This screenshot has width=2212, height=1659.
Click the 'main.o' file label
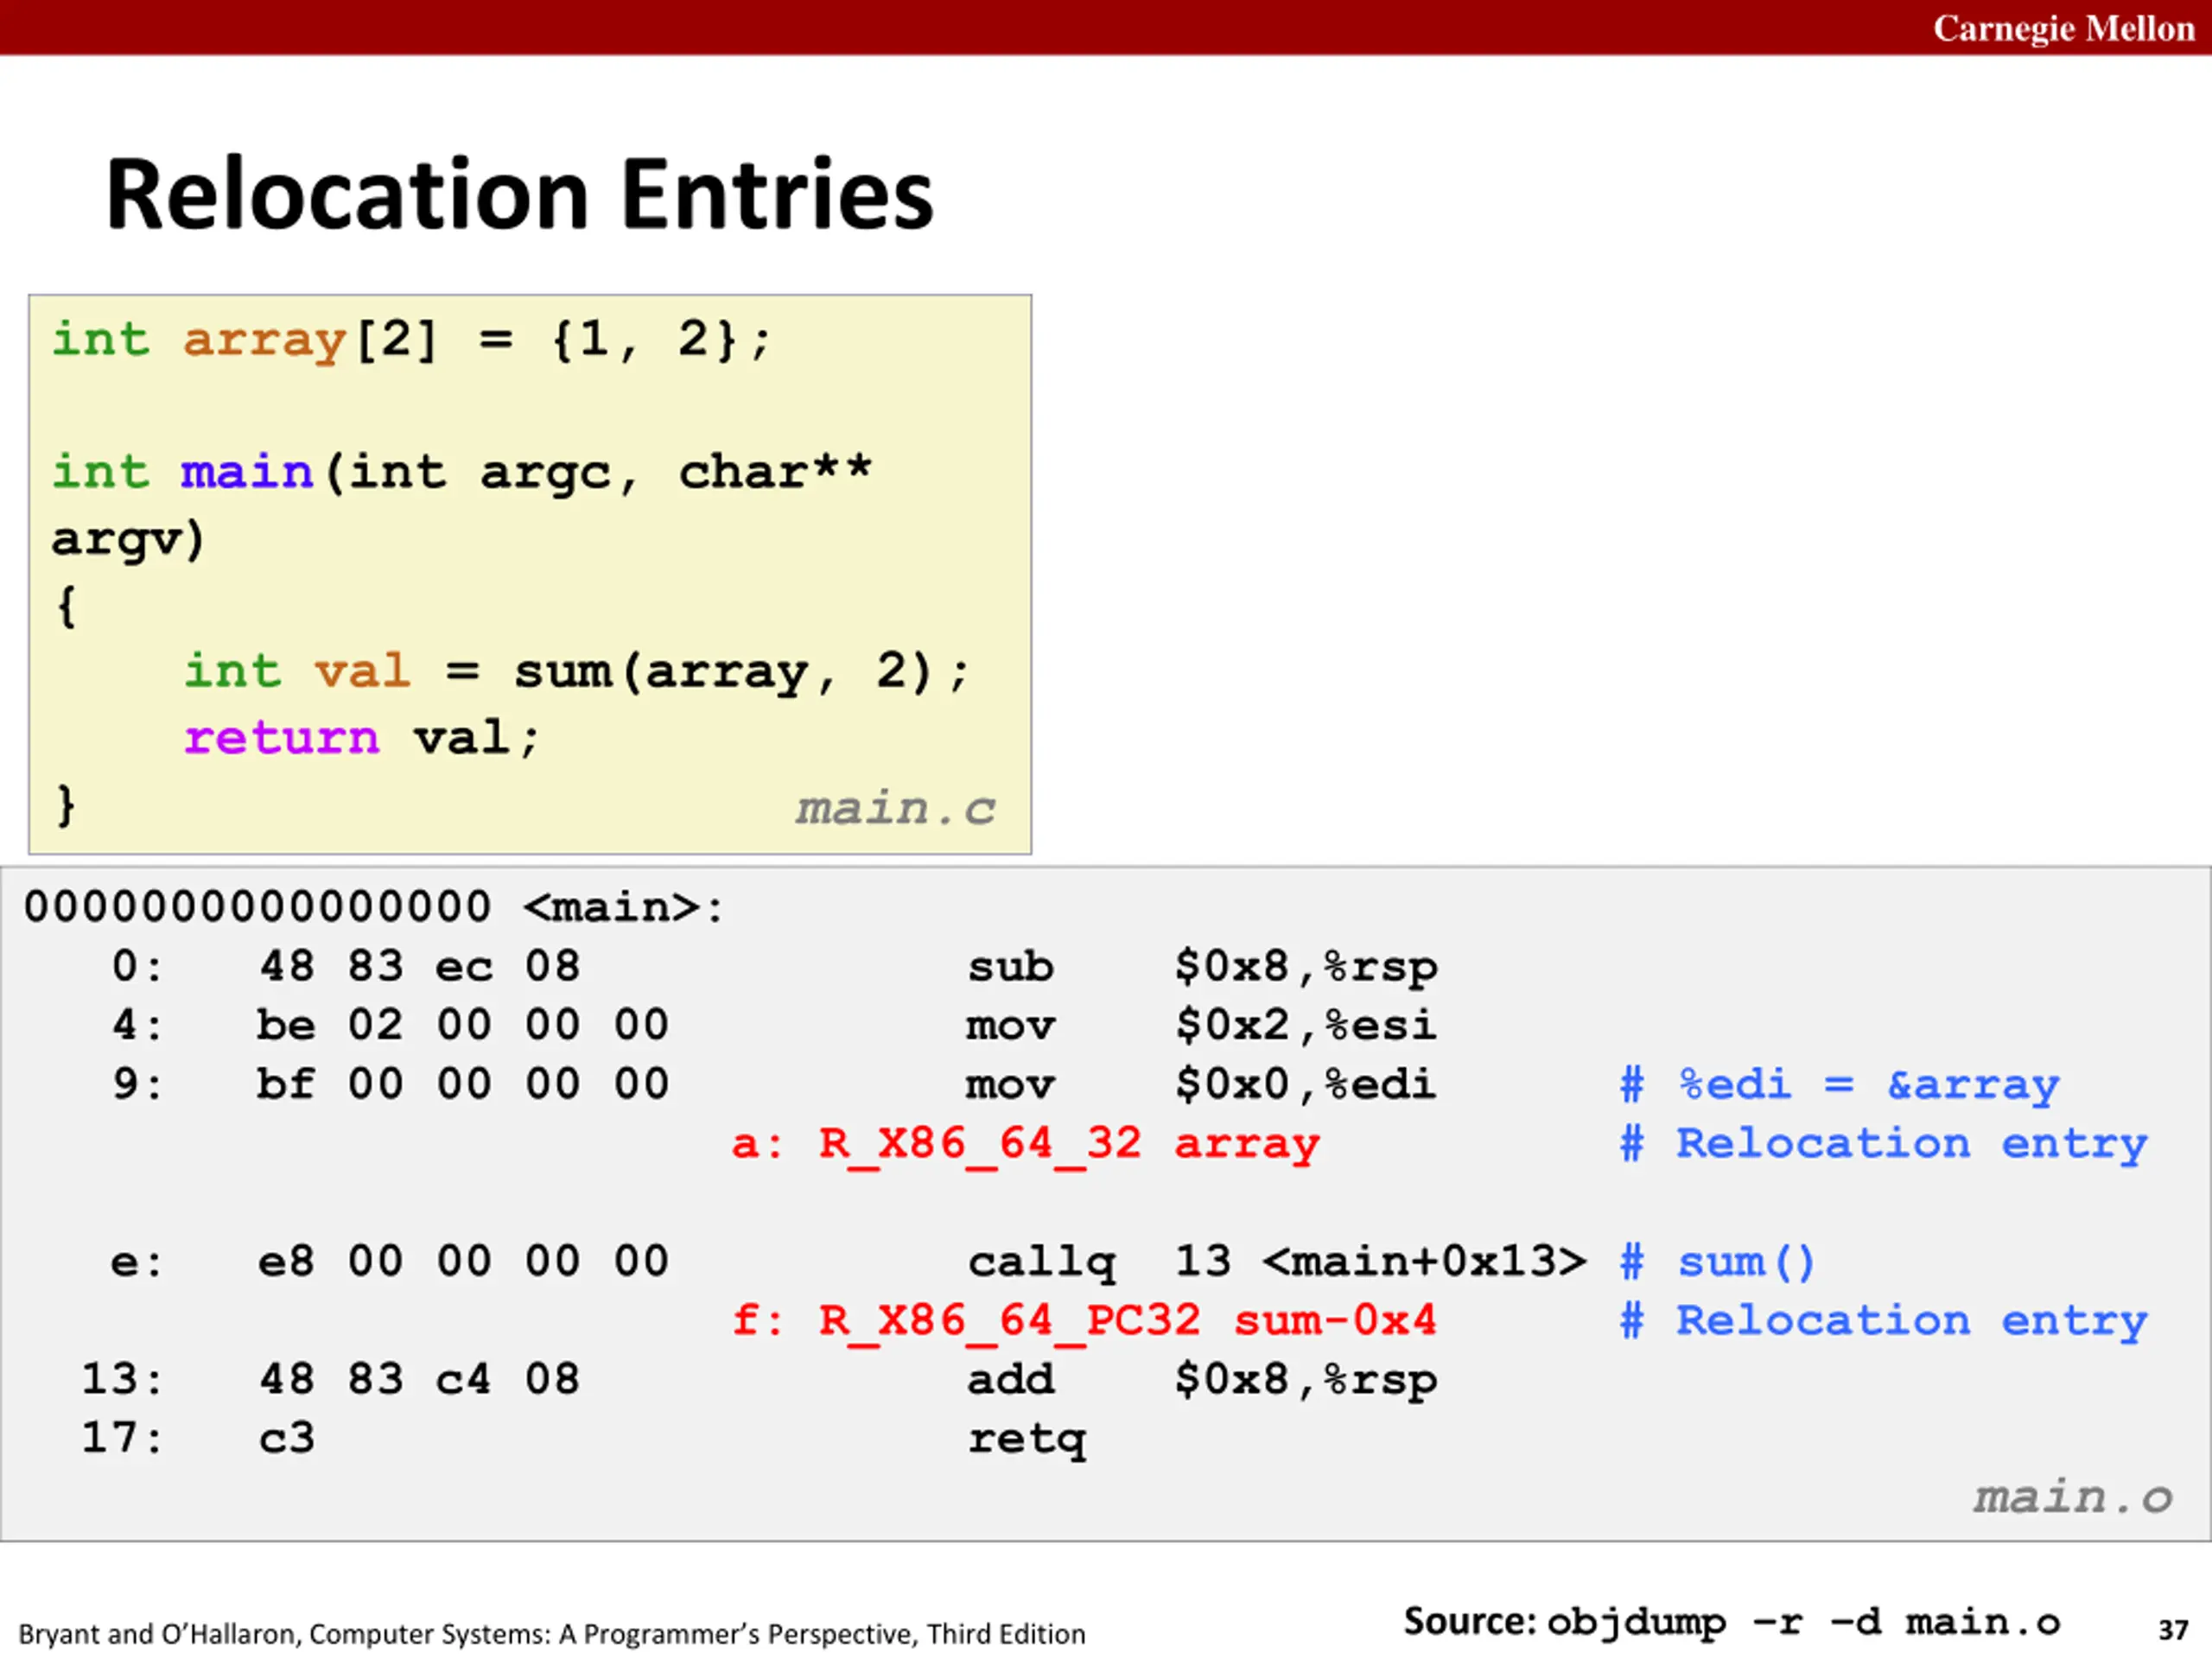[2073, 1498]
